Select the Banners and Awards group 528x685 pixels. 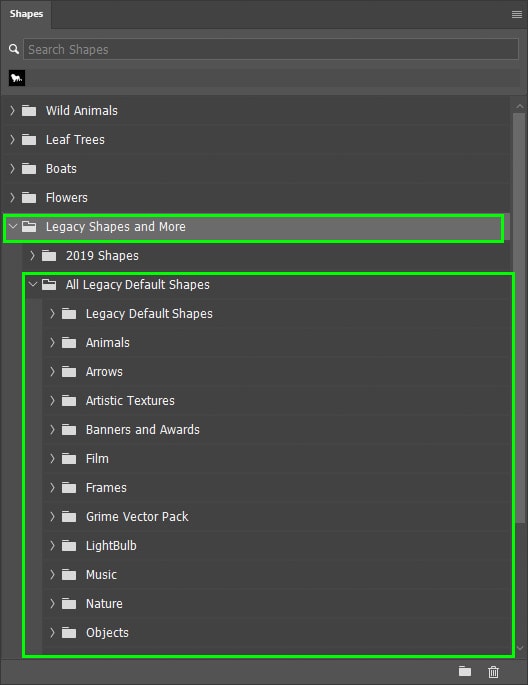click(276, 429)
